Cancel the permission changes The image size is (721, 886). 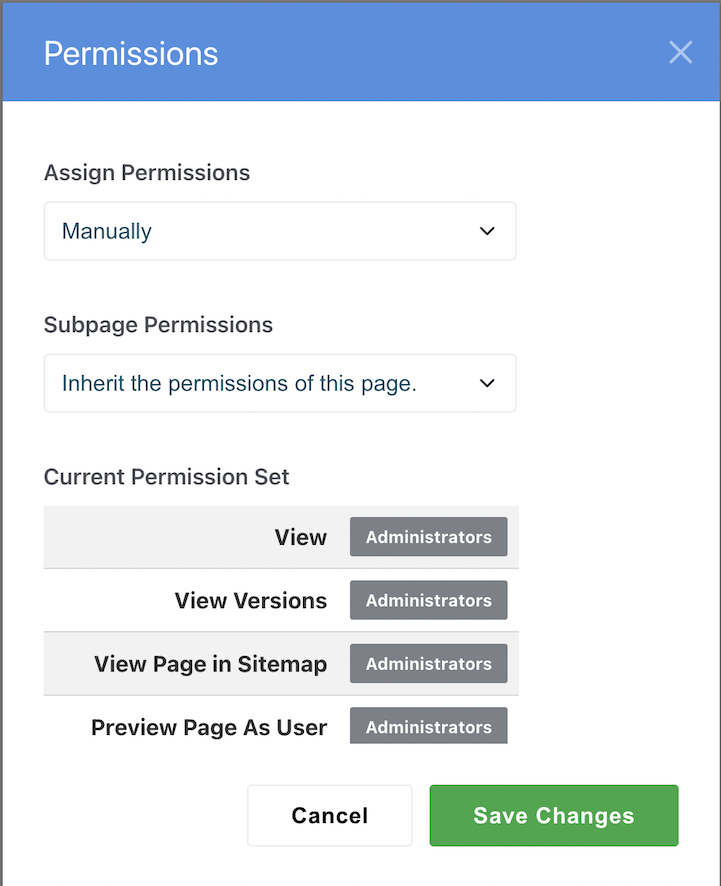coord(329,815)
